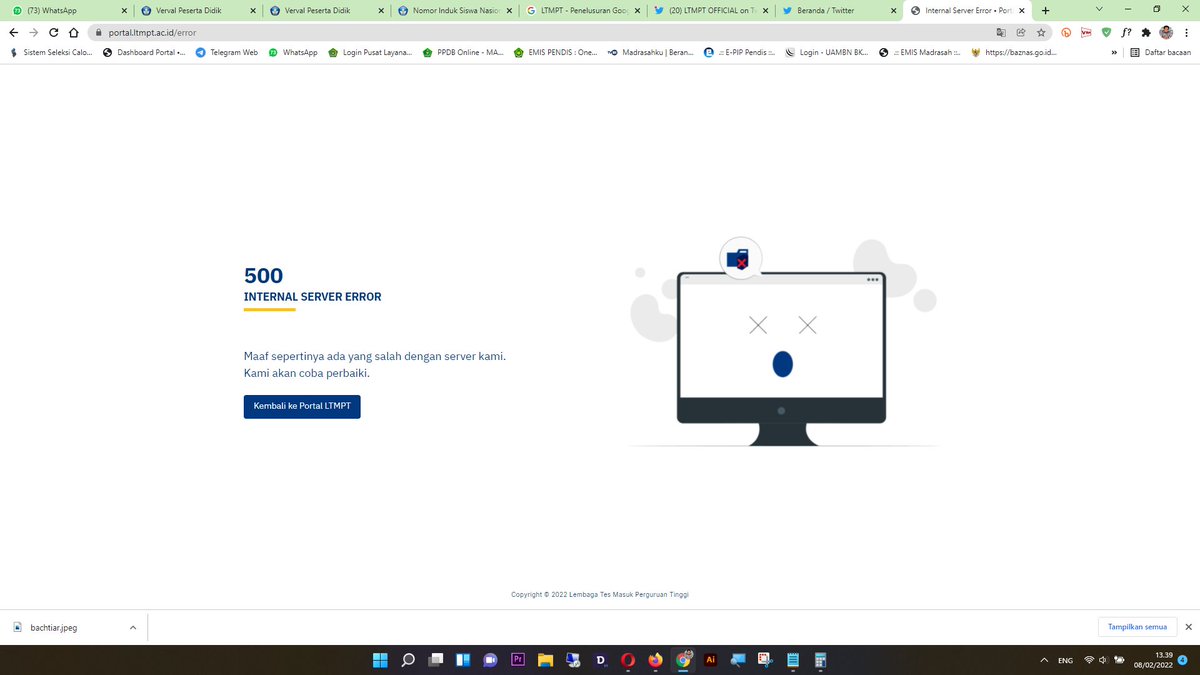The height and width of the screenshot is (675, 1200).
Task: Launch Adobe Premiere Pro from taskbar
Action: 518,660
